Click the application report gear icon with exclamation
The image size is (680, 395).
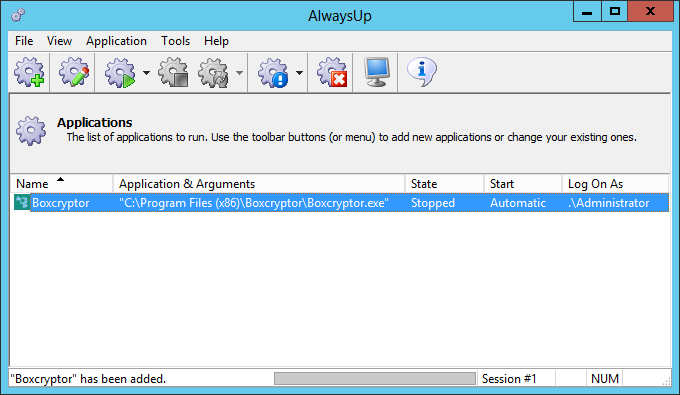273,72
